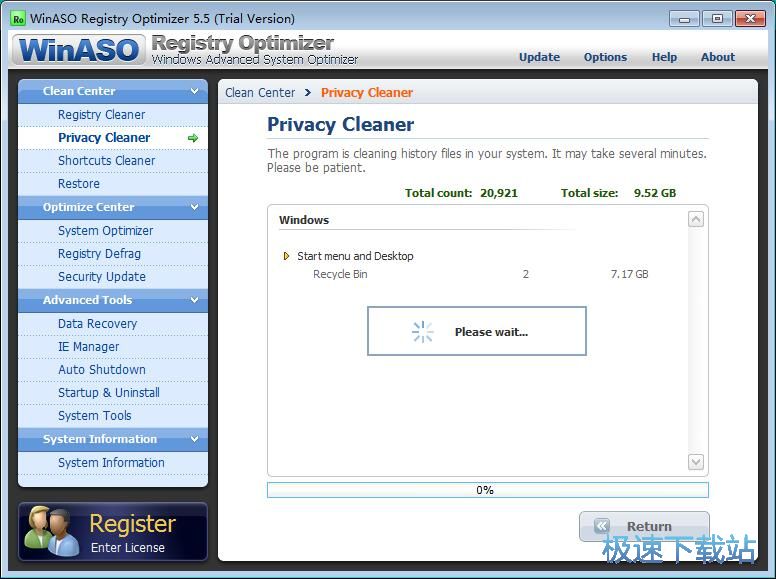The height and width of the screenshot is (579, 776).
Task: Open IE Manager
Action: 113,347
